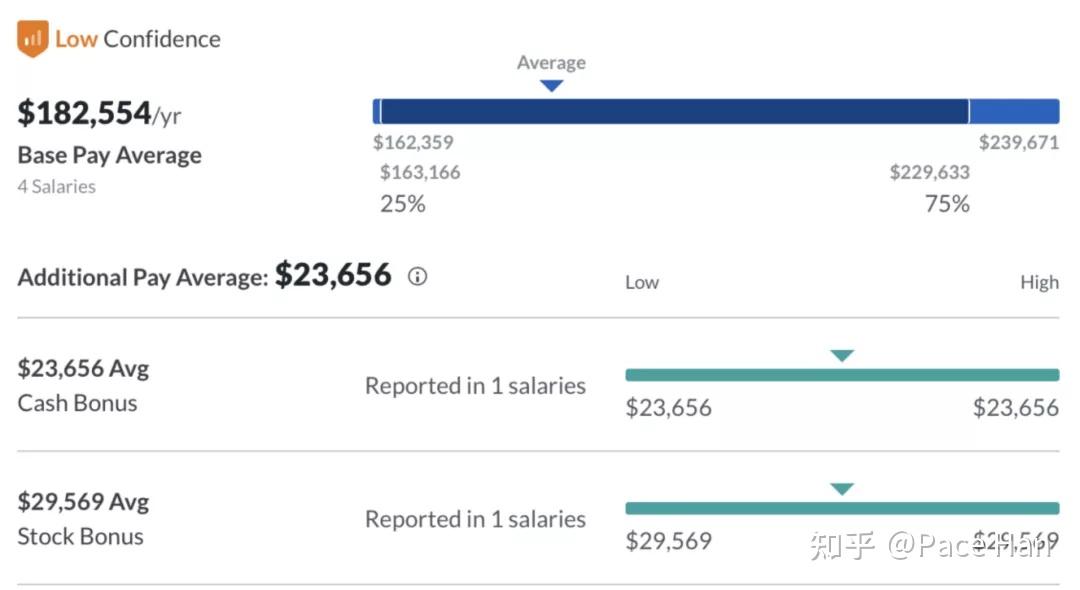Click the Cash Bonus teal triangle marker
The width and height of the screenshot is (1080, 590).
pos(842,355)
